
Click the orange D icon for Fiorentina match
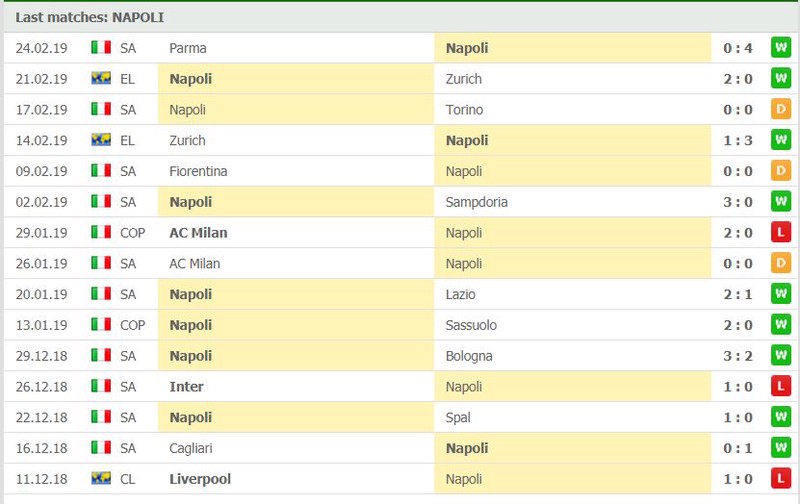[780, 171]
